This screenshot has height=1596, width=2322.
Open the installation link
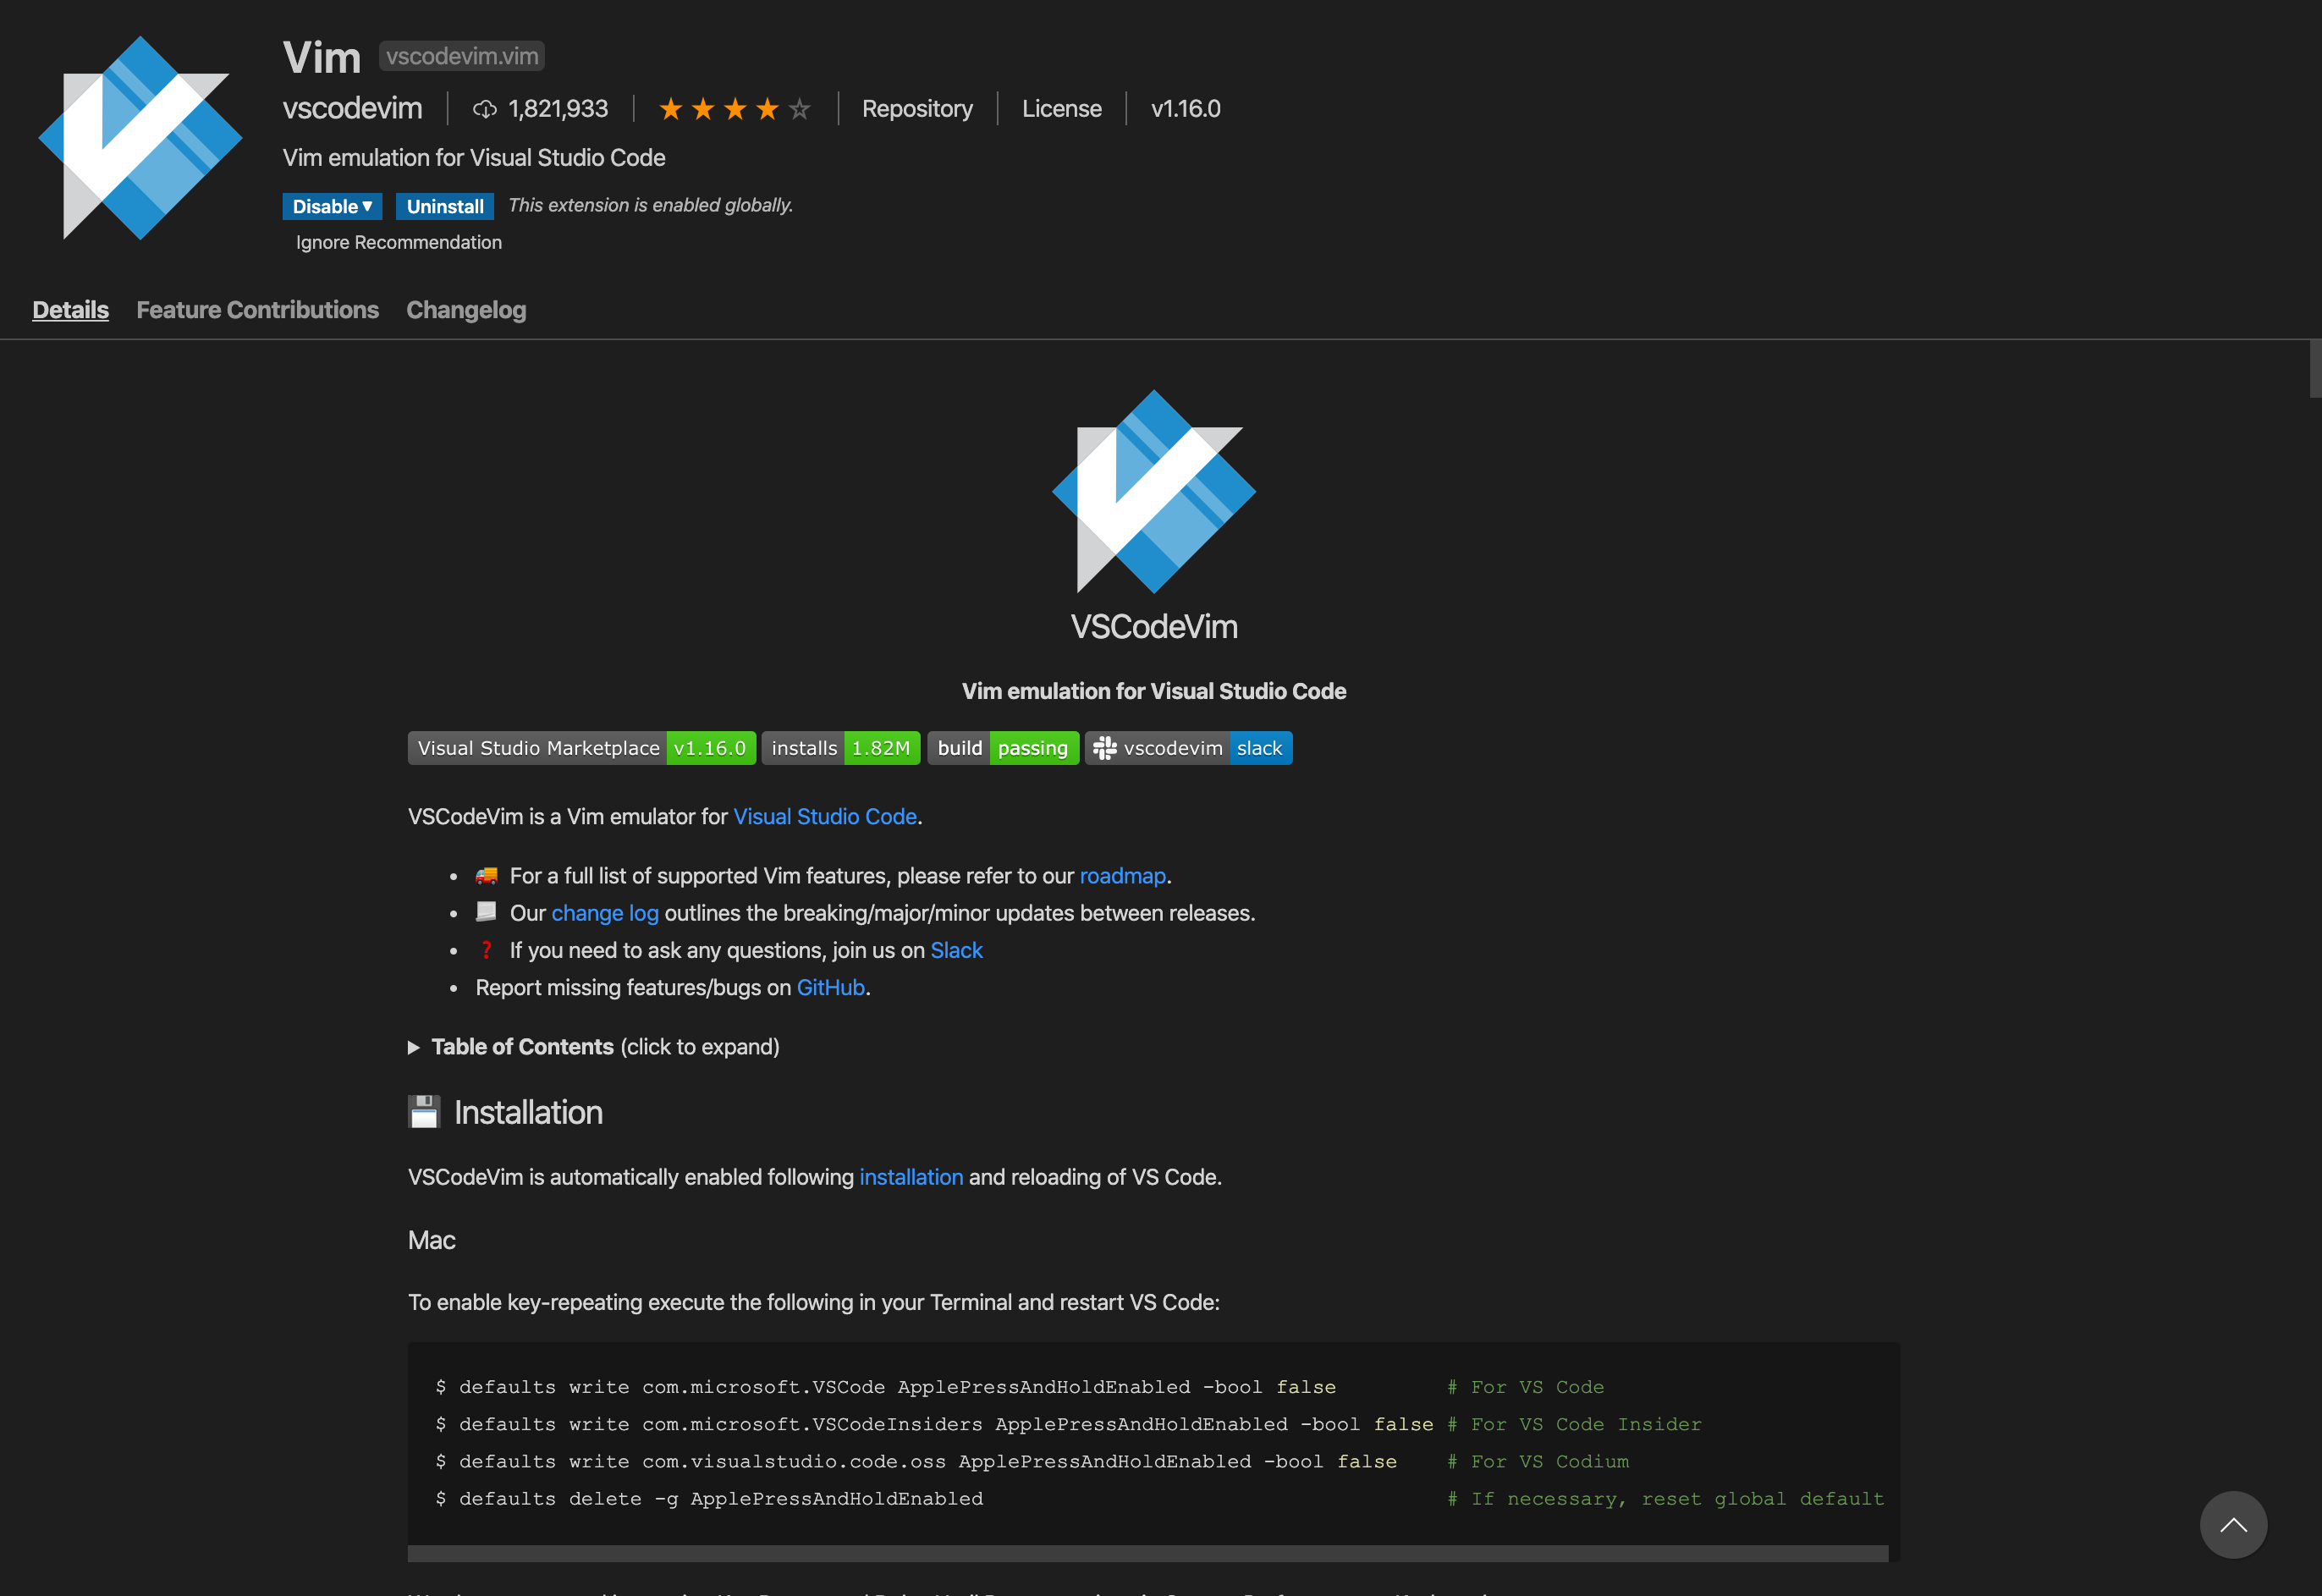911,1177
